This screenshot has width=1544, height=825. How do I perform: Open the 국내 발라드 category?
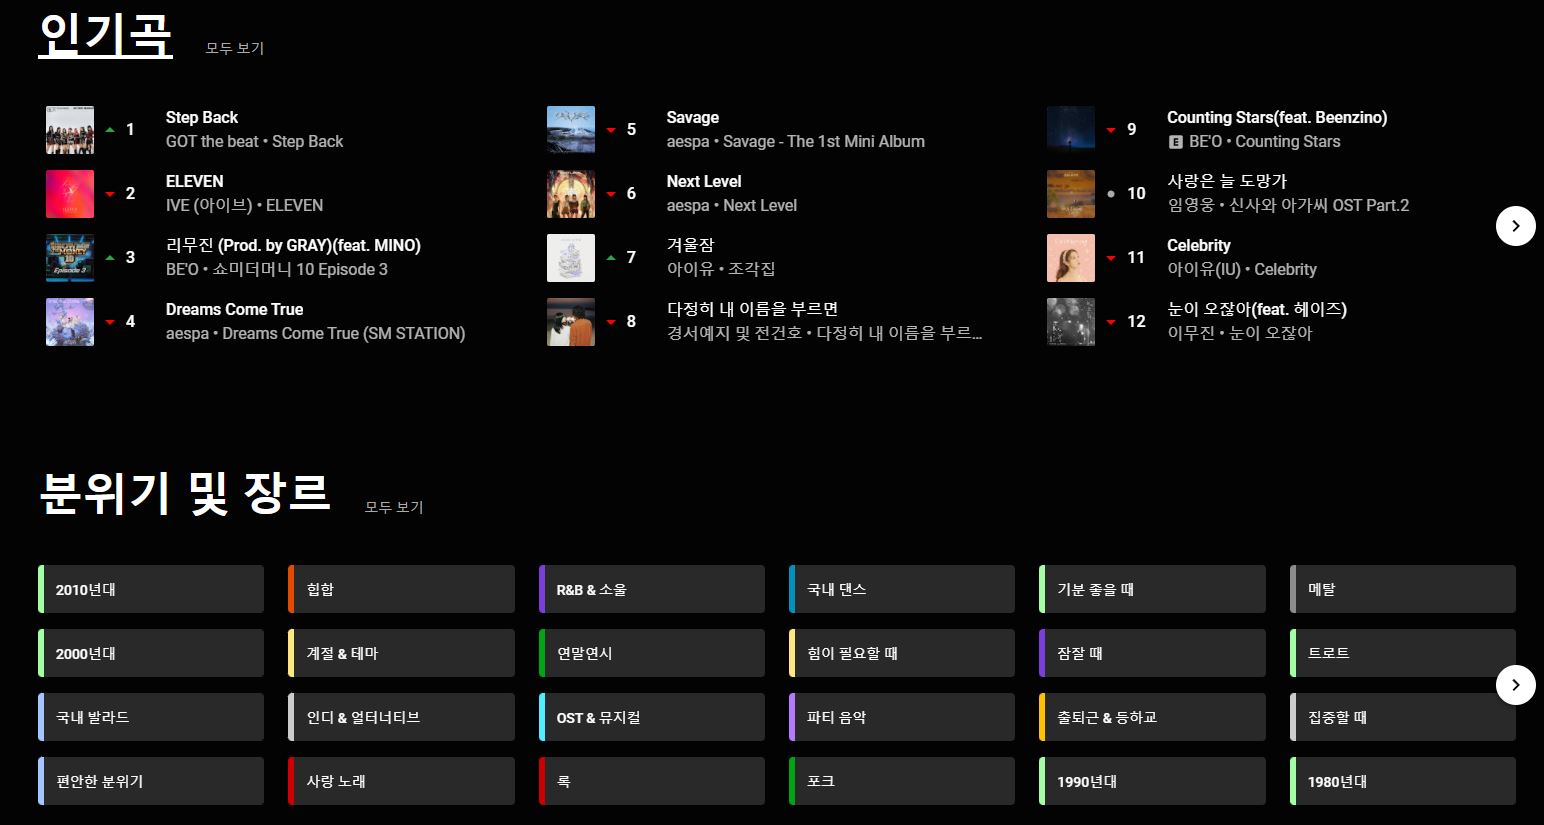point(151,717)
